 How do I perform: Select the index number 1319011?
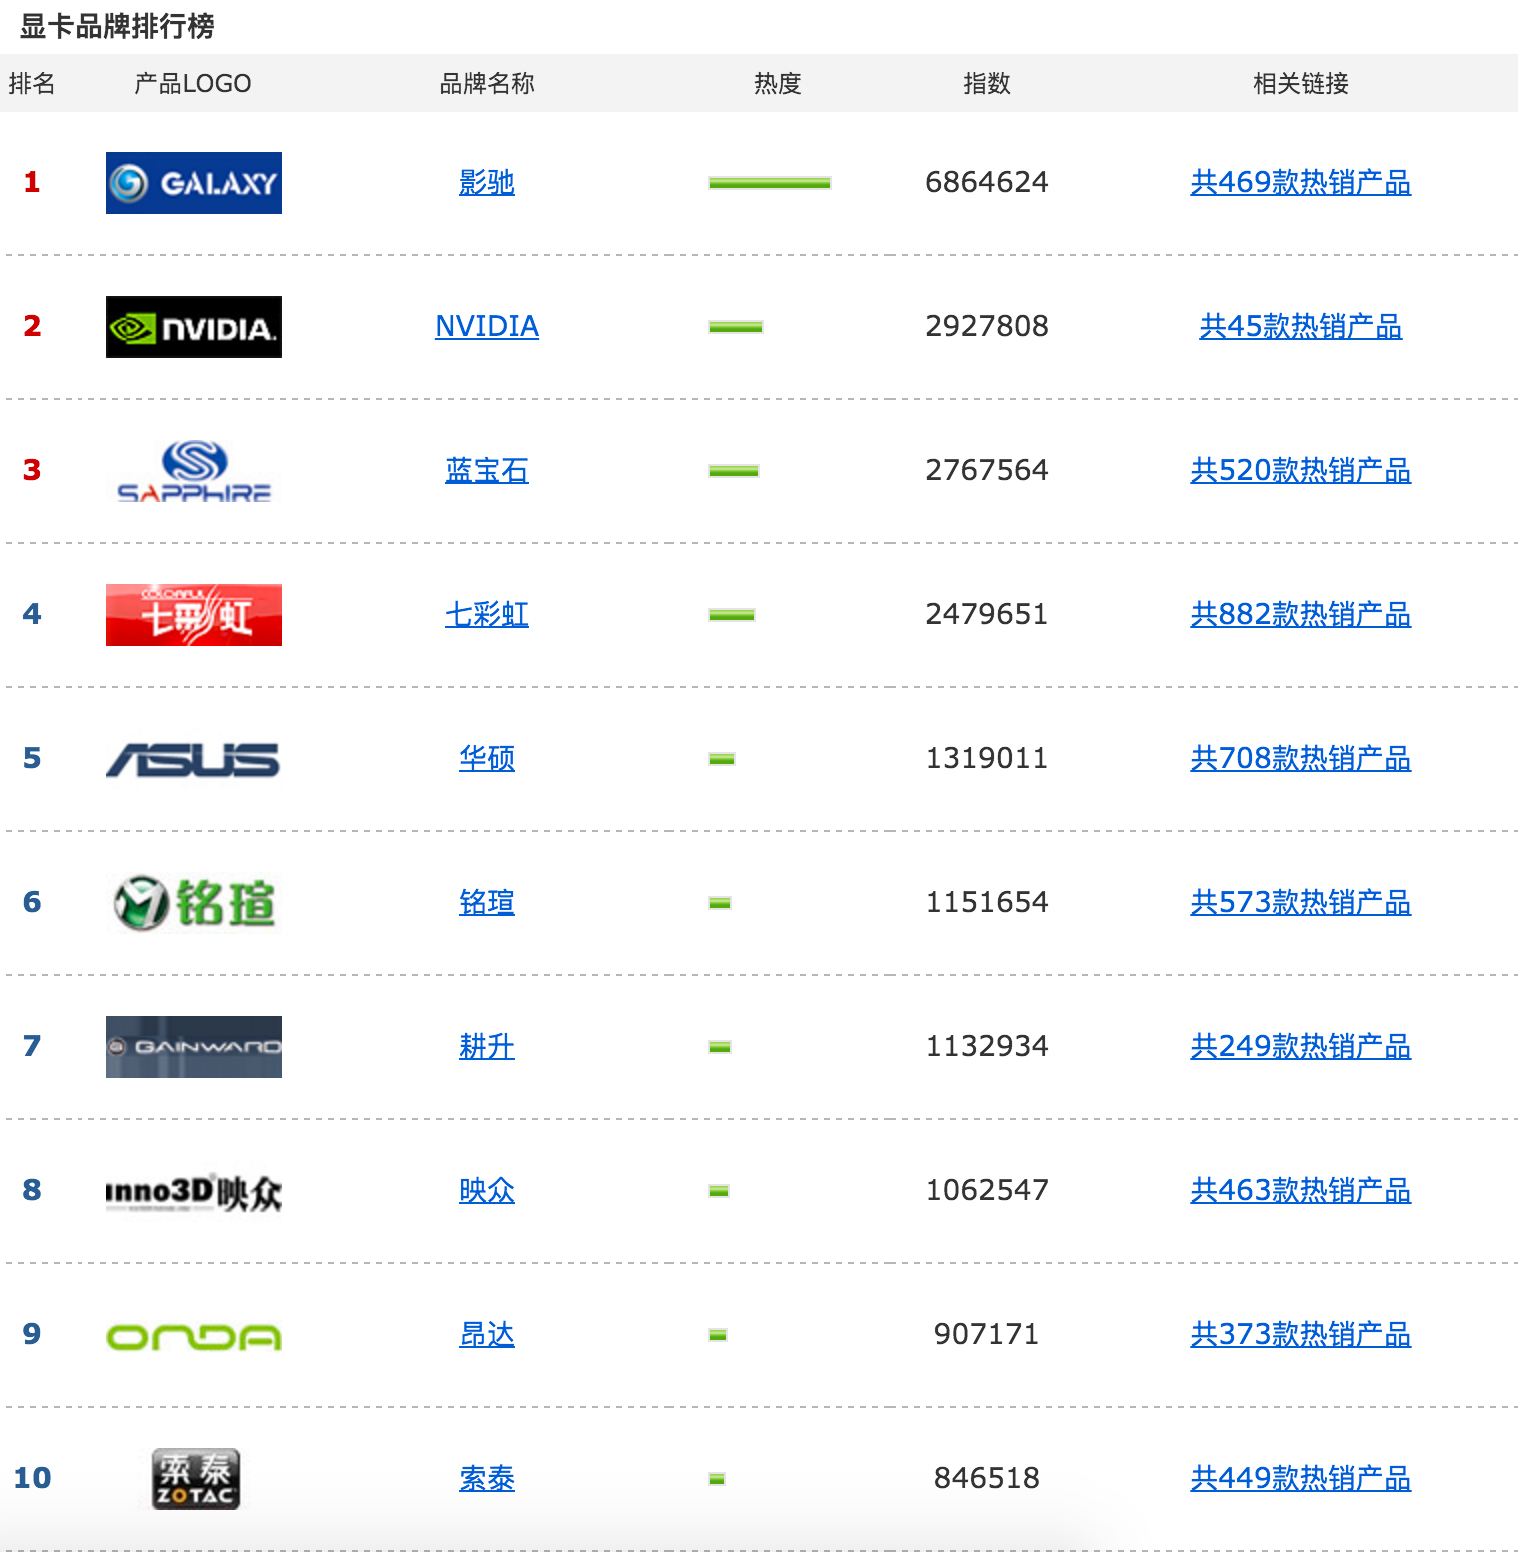[987, 758]
